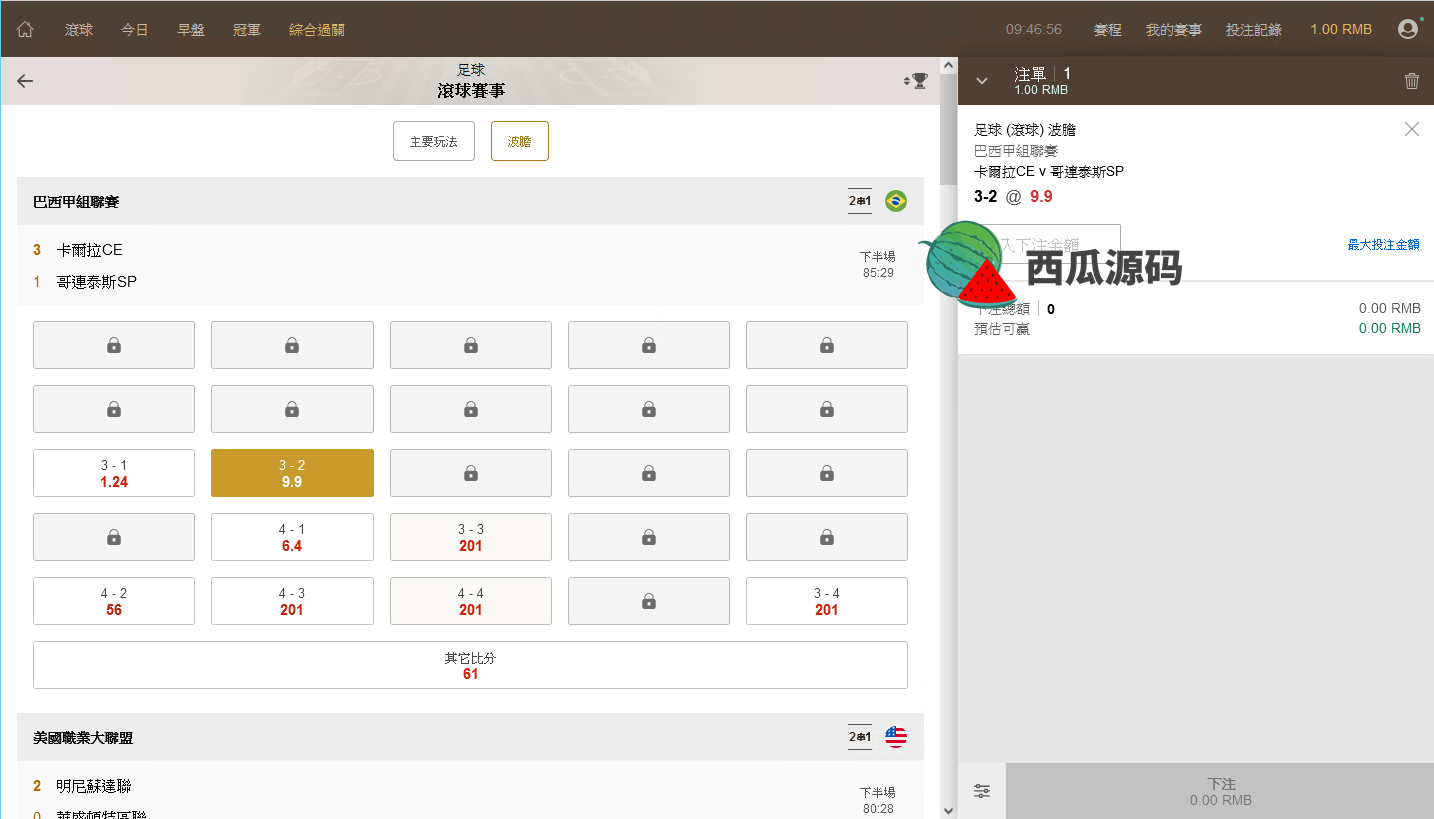
Task: Delete bet slip with trash icon
Action: point(1412,81)
